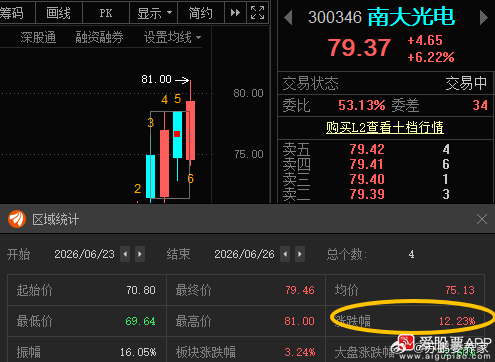Select the 深股通 tab
This screenshot has width=495, height=362.
[38, 37]
